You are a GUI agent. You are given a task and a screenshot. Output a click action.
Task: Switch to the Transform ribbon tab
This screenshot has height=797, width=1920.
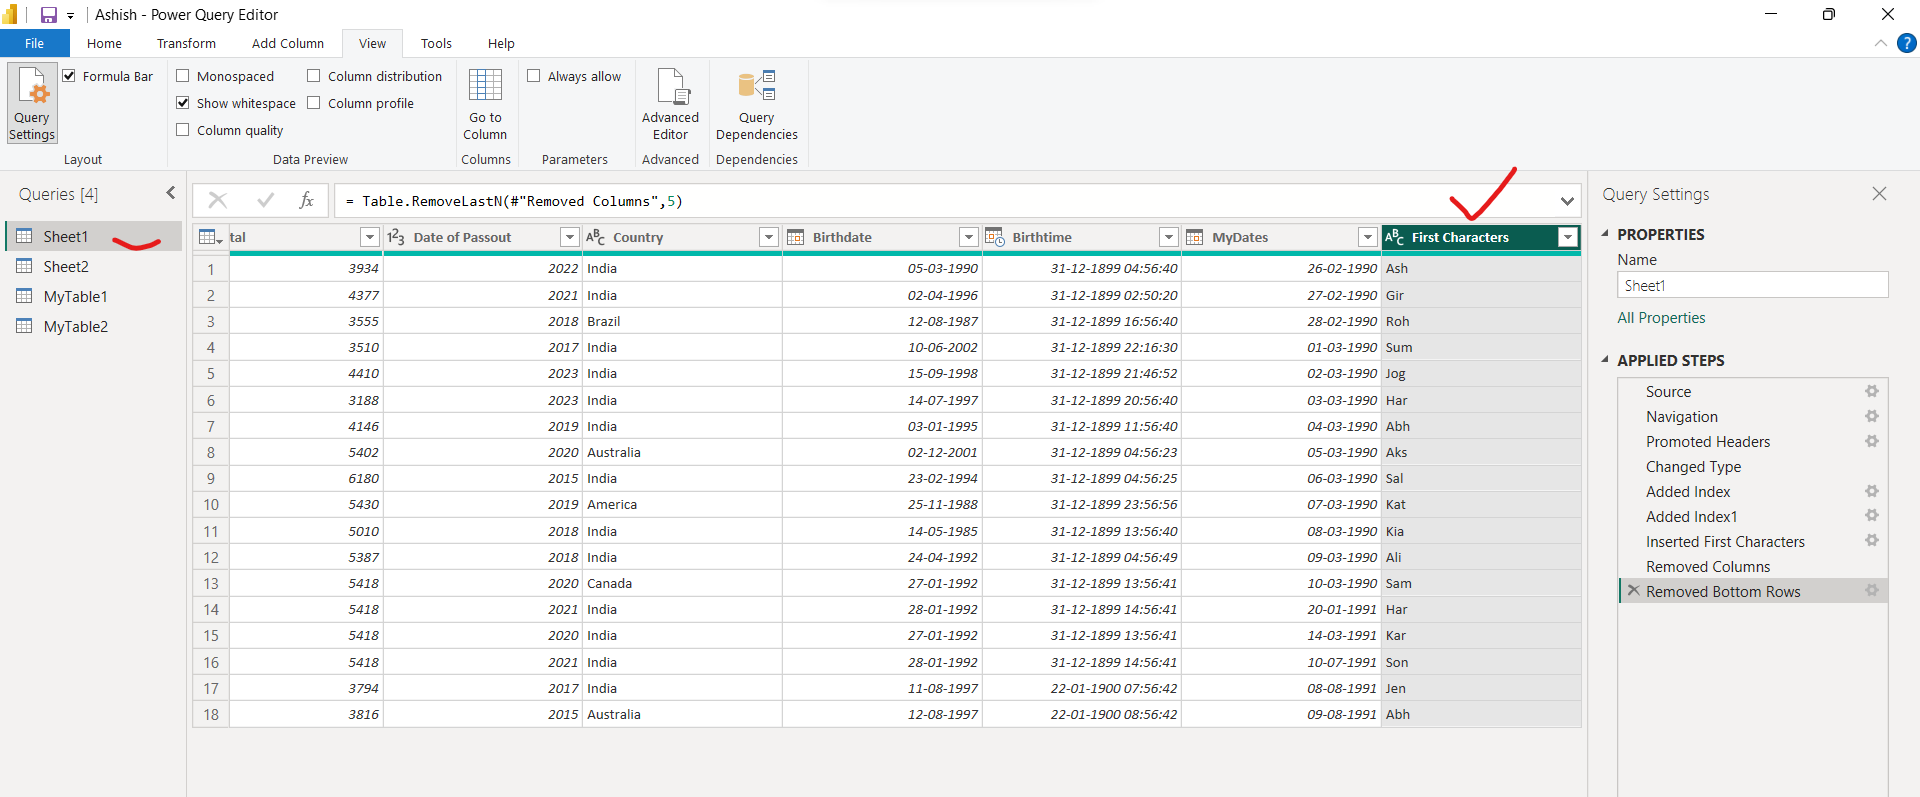[x=186, y=44]
